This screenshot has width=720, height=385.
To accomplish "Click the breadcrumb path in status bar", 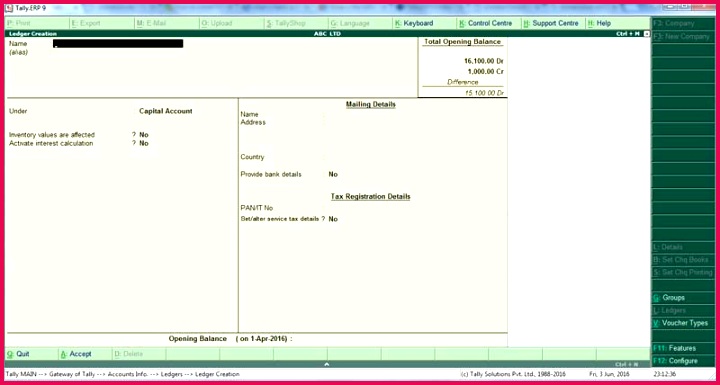I will click(123, 374).
